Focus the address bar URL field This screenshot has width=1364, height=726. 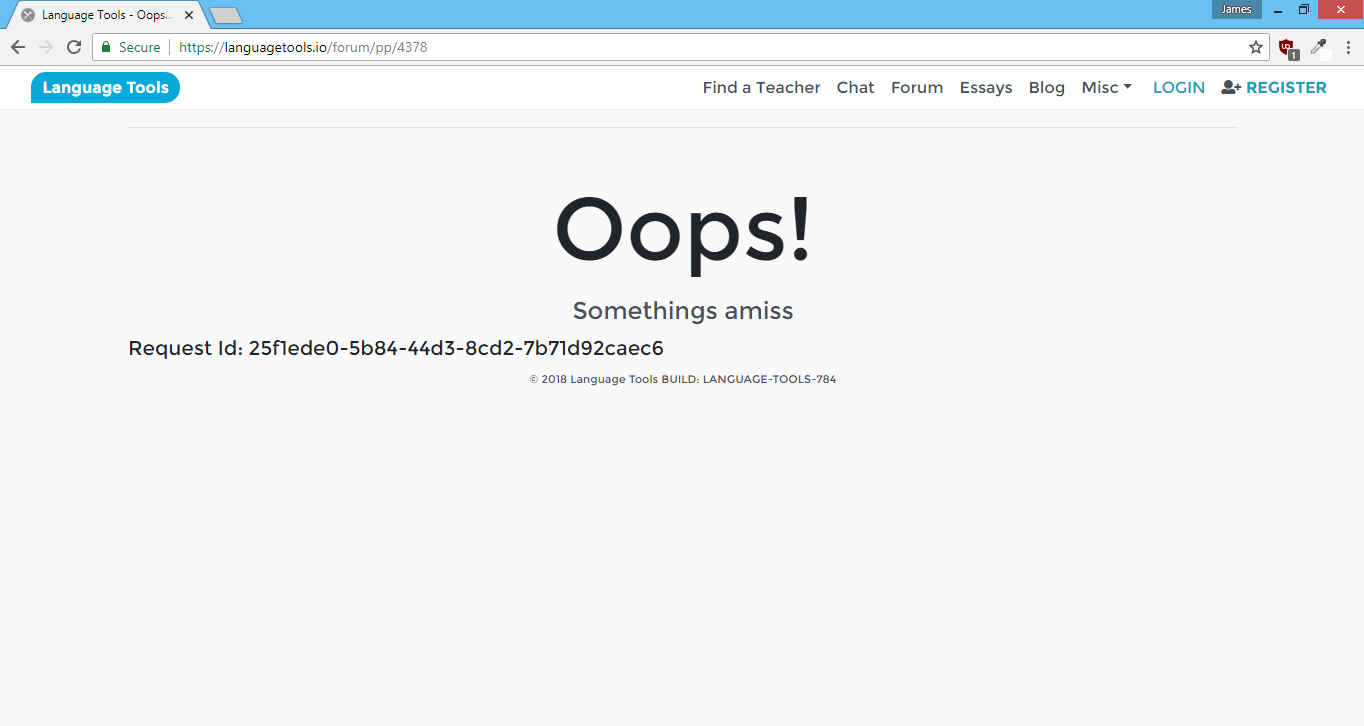pyautogui.click(x=700, y=47)
